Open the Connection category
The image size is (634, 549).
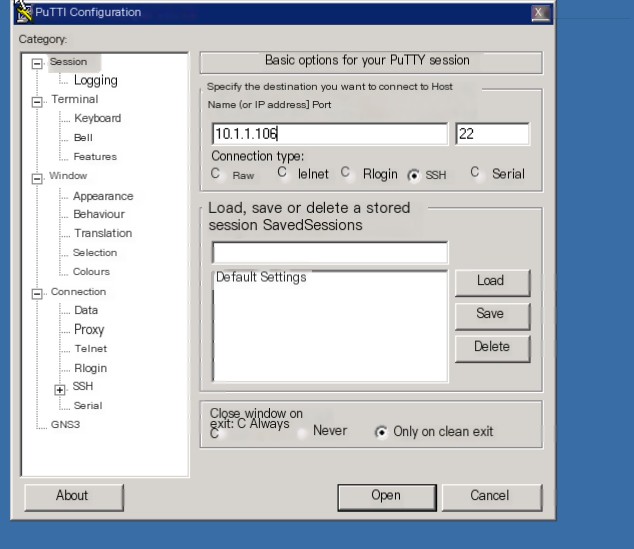[78, 291]
